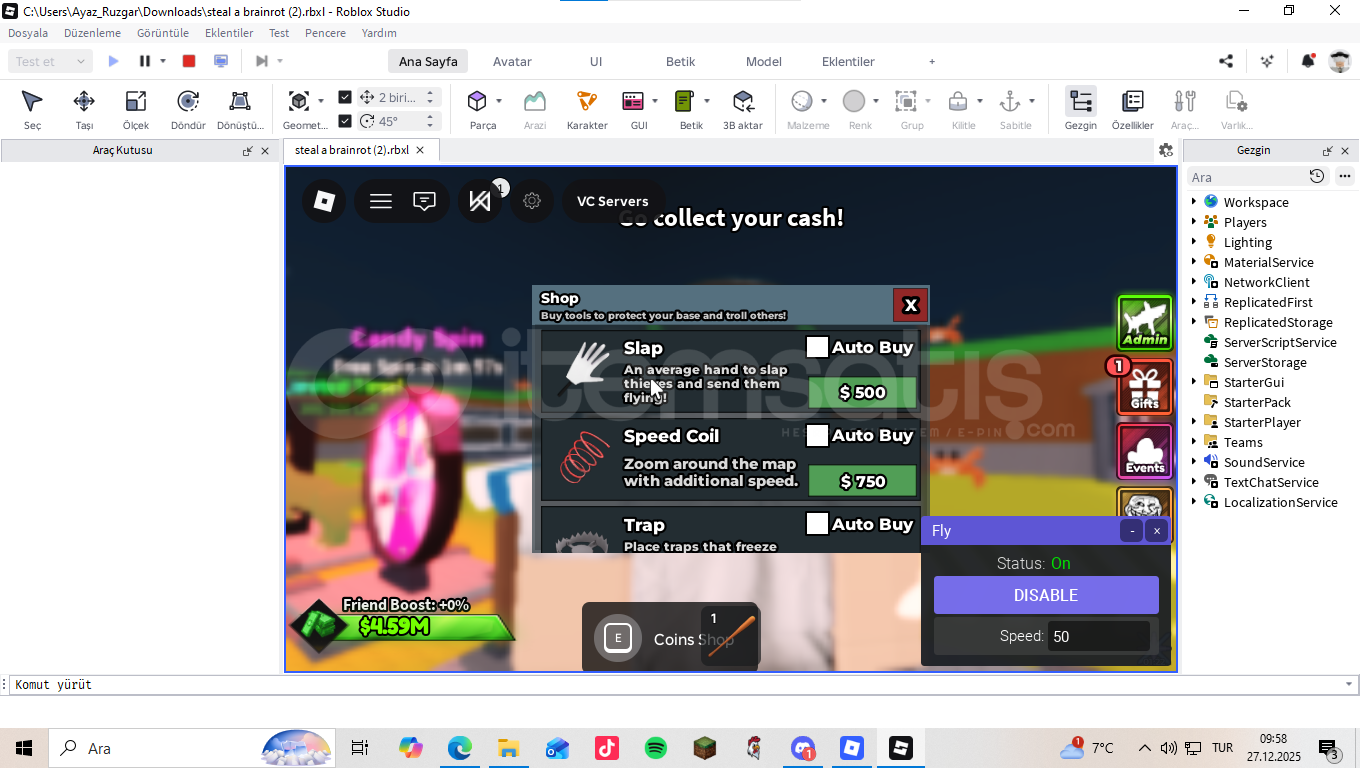The image size is (1360, 768).
Task: Toggle the 45° rotation snapping checkbox
Action: (x=345, y=121)
